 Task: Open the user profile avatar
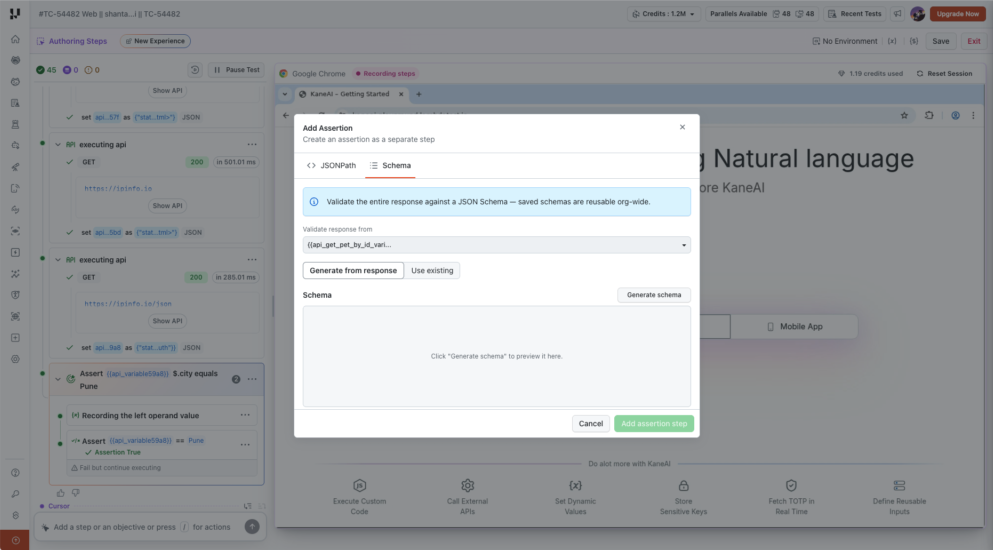tap(917, 14)
